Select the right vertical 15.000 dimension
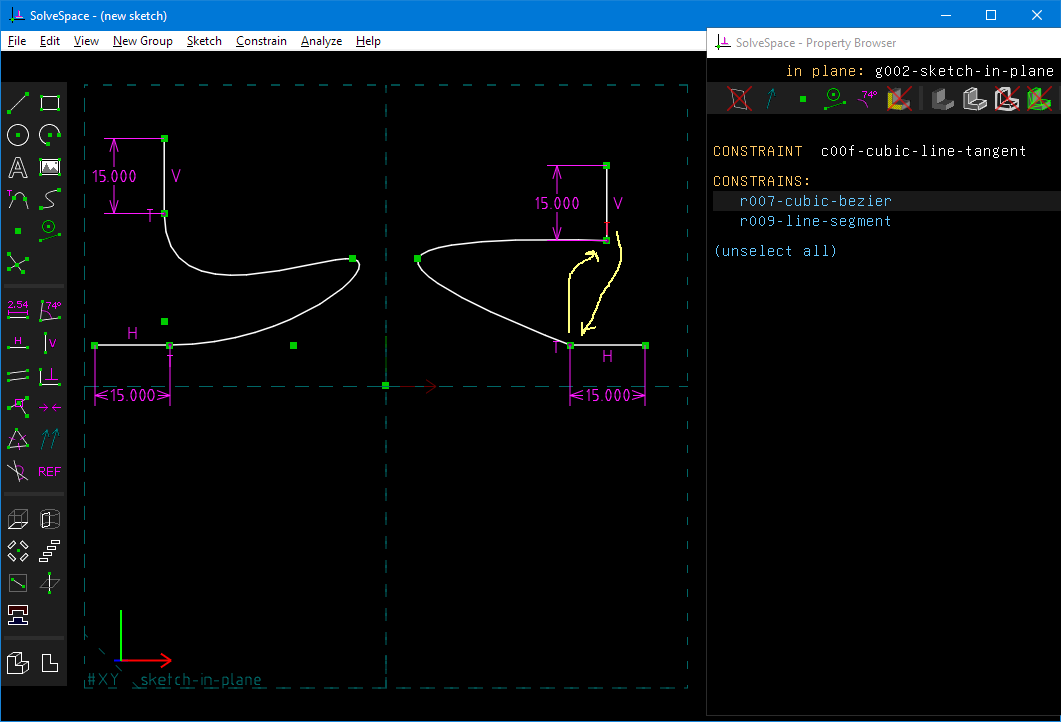Image resolution: width=1061 pixels, height=722 pixels. click(557, 203)
